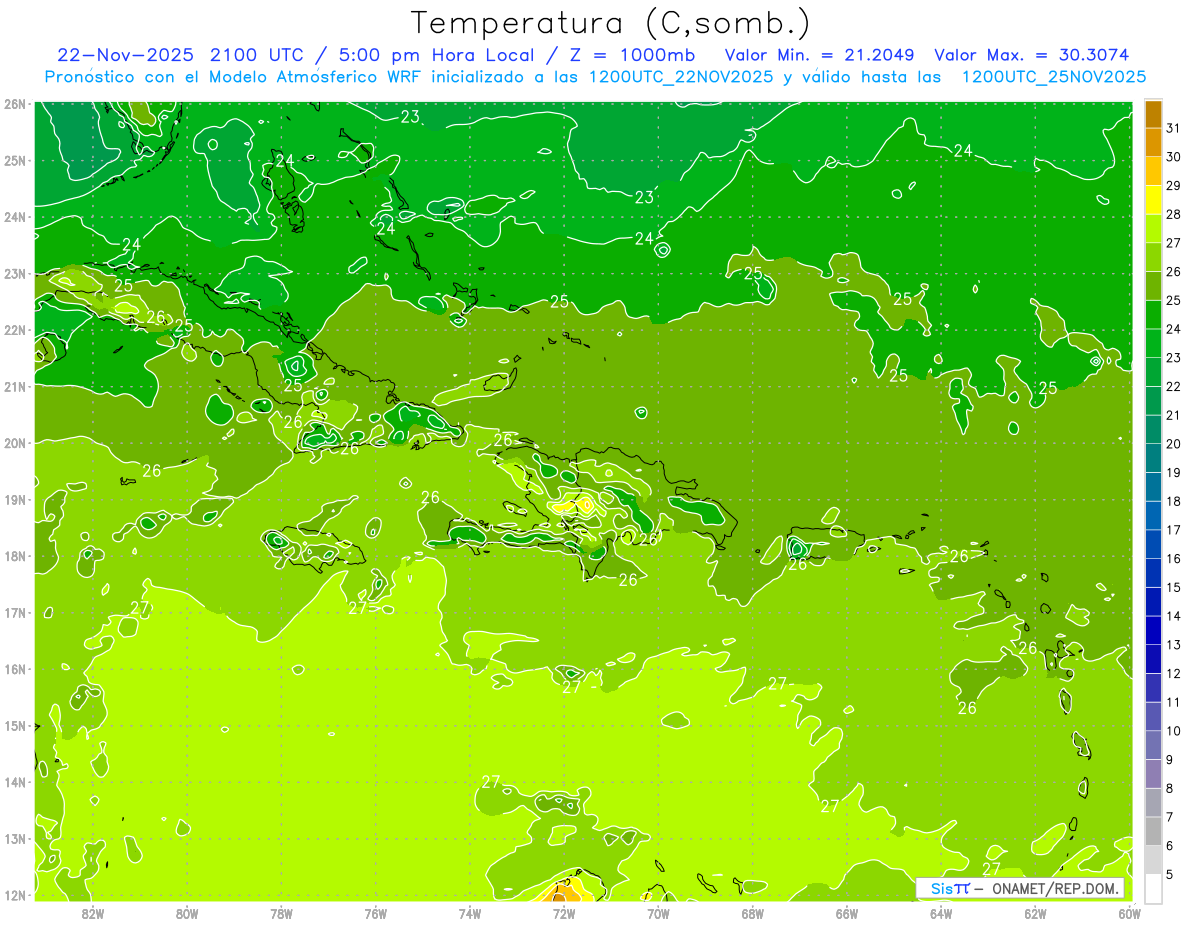Click the legend swatch between 19 and 20
1200x927 pixels.
tap(1153, 458)
